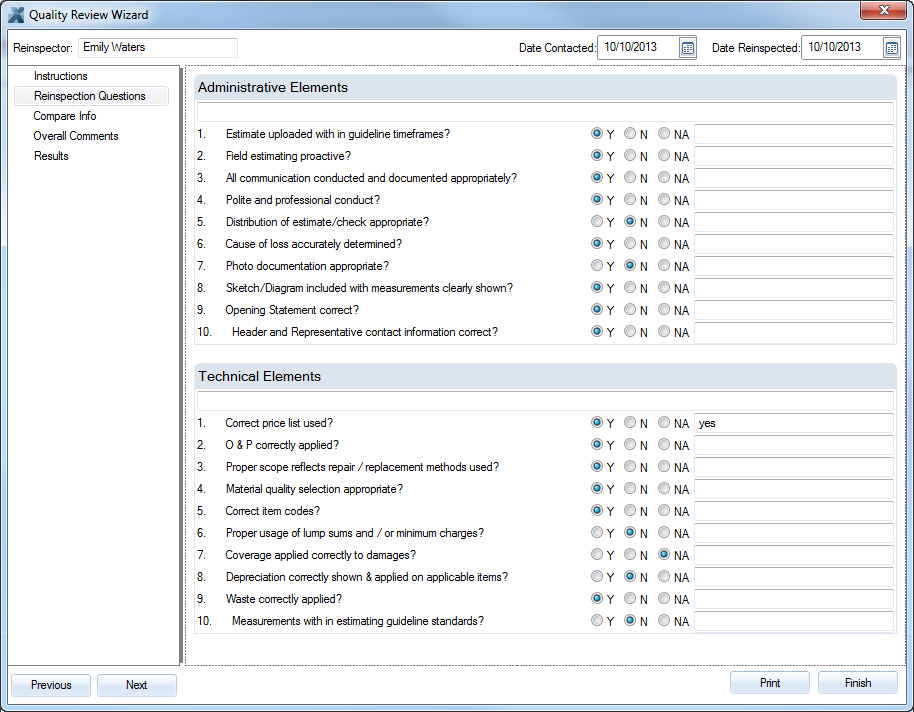The width and height of the screenshot is (914, 712).
Task: Click the comment field for 'Correct price list used?'
Action: point(794,423)
